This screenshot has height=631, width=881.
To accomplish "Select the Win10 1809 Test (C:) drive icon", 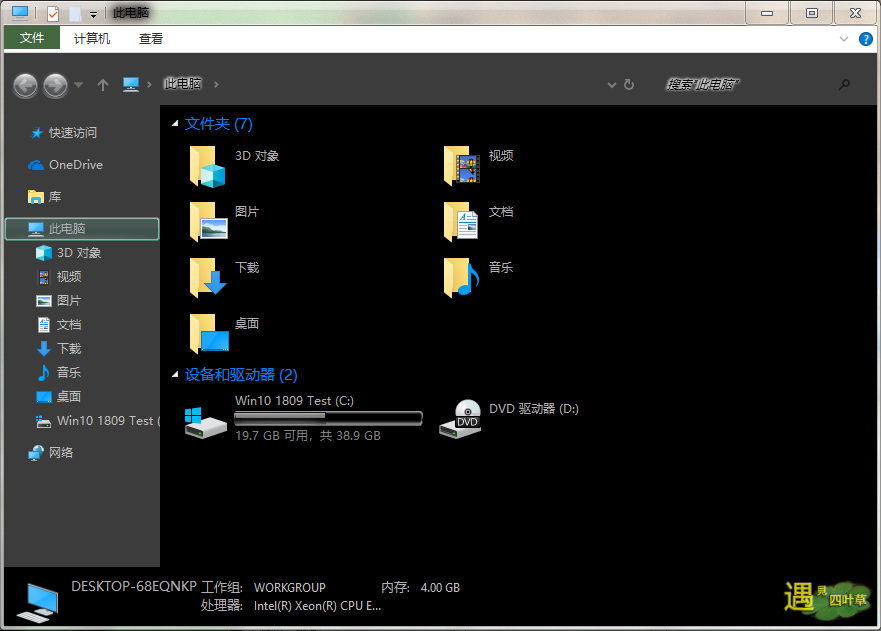I will click(x=205, y=423).
